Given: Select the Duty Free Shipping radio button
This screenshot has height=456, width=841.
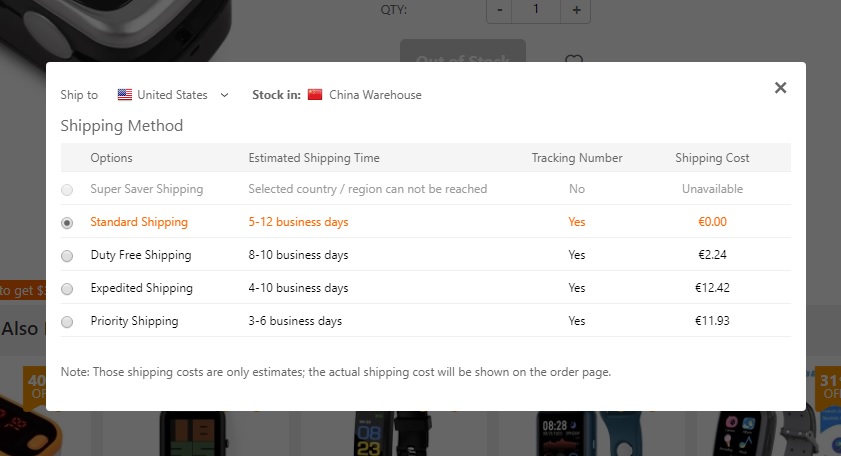Looking at the screenshot, I should pos(67,256).
